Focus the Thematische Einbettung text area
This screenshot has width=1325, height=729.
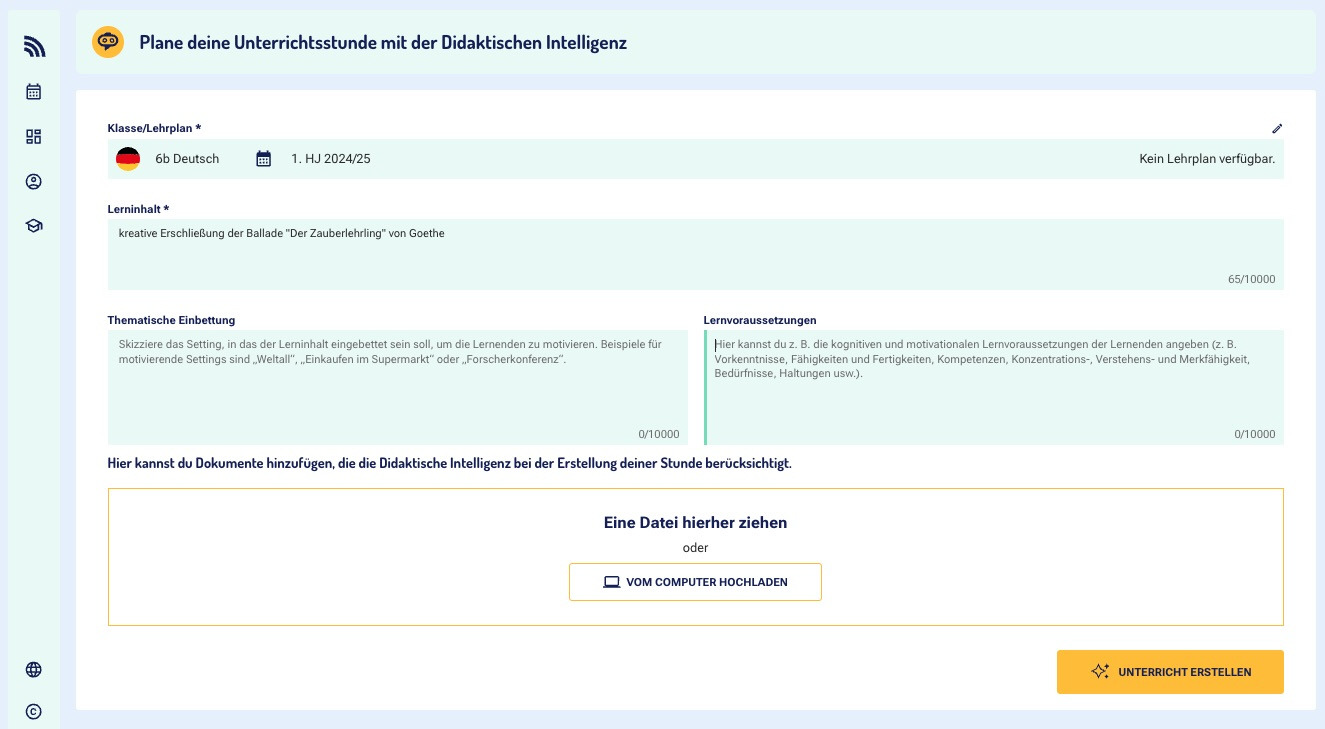398,387
